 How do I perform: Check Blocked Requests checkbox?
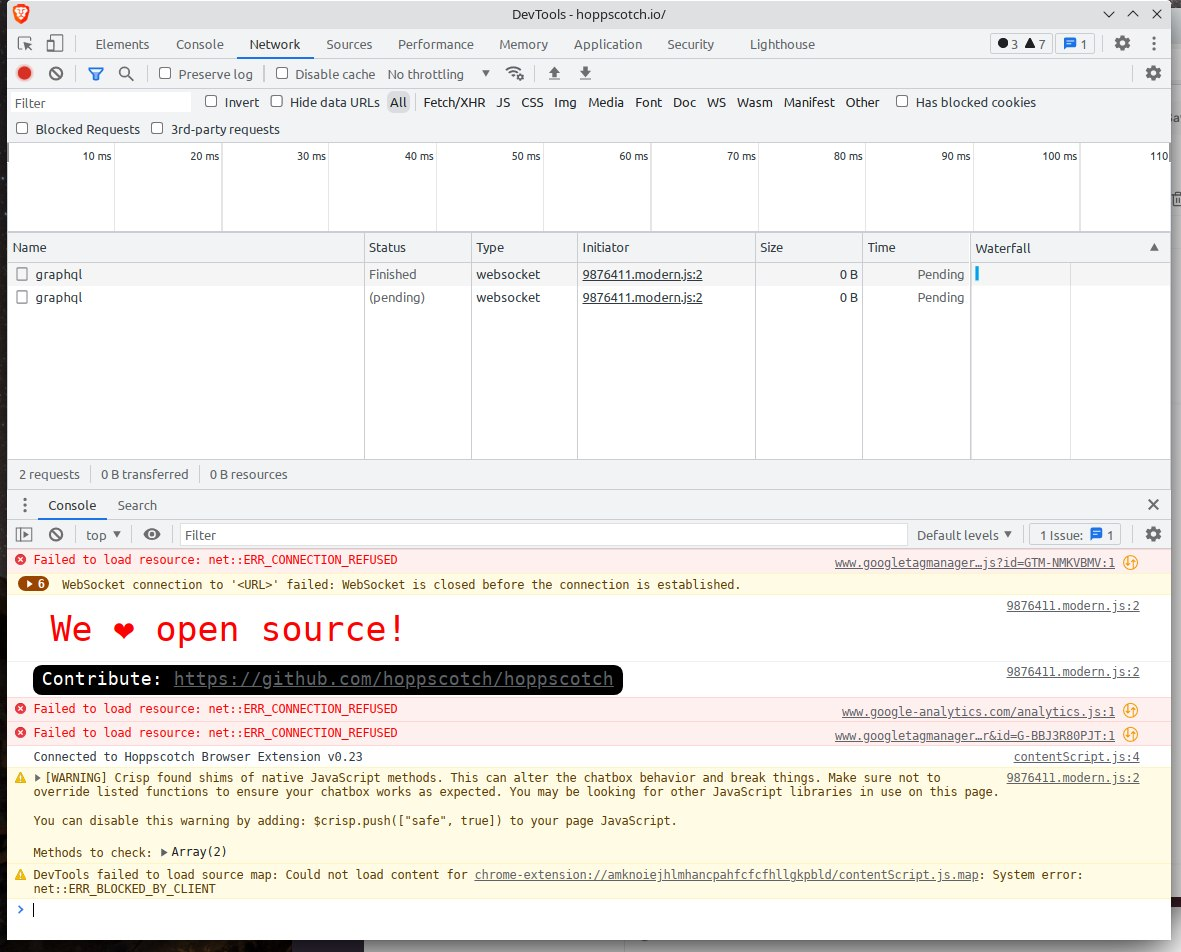pyautogui.click(x=22, y=128)
